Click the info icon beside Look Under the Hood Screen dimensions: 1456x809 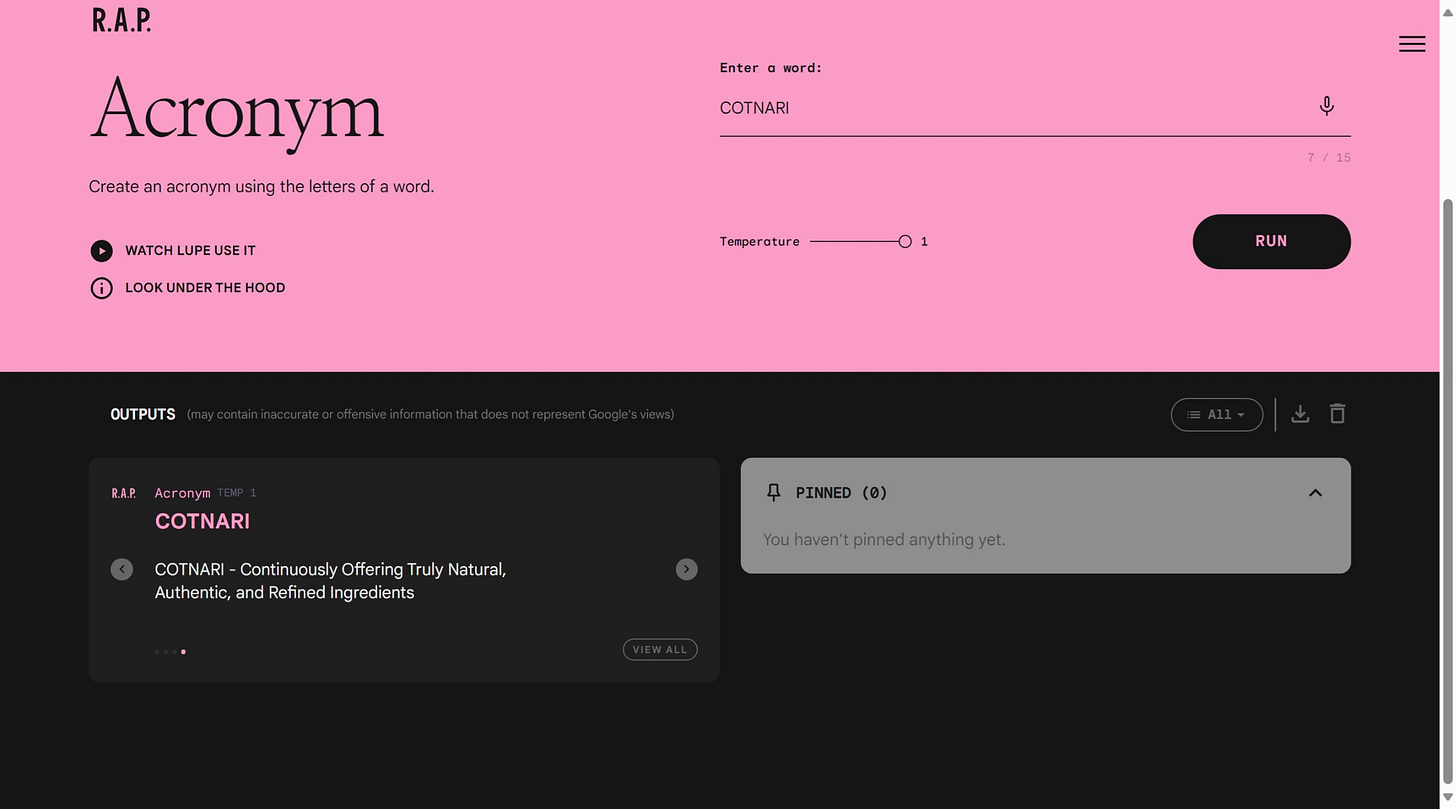tap(101, 288)
